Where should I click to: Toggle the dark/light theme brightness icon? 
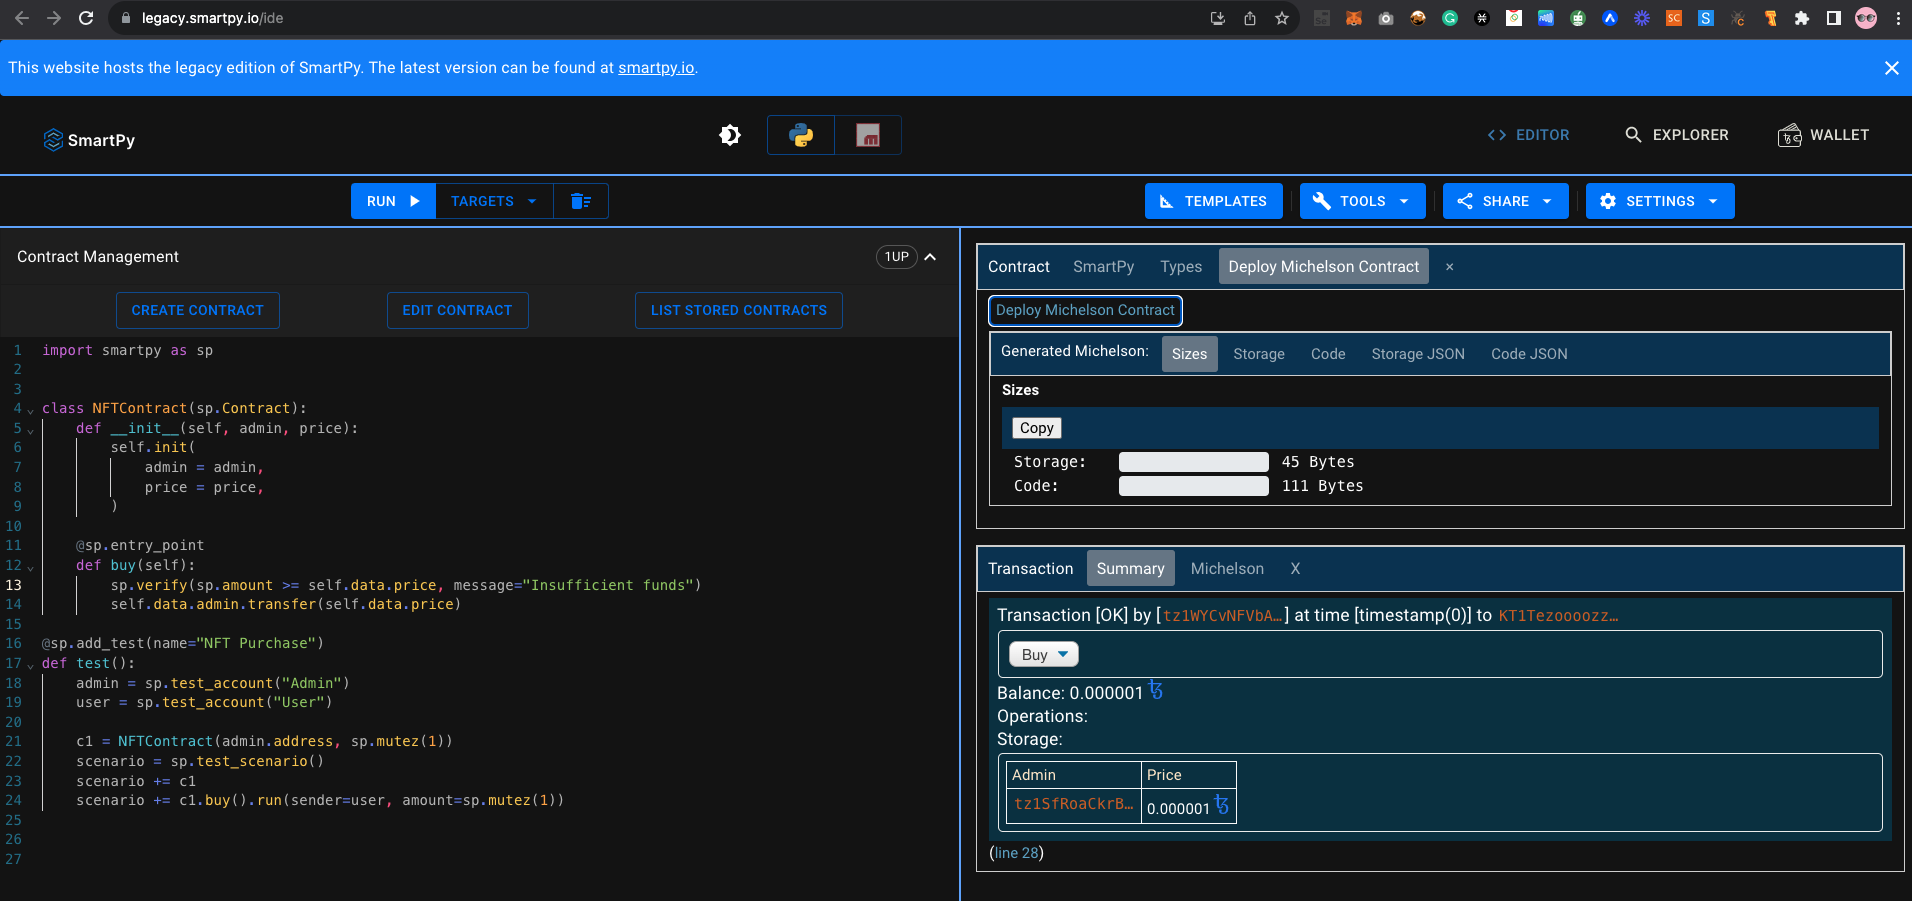730,135
